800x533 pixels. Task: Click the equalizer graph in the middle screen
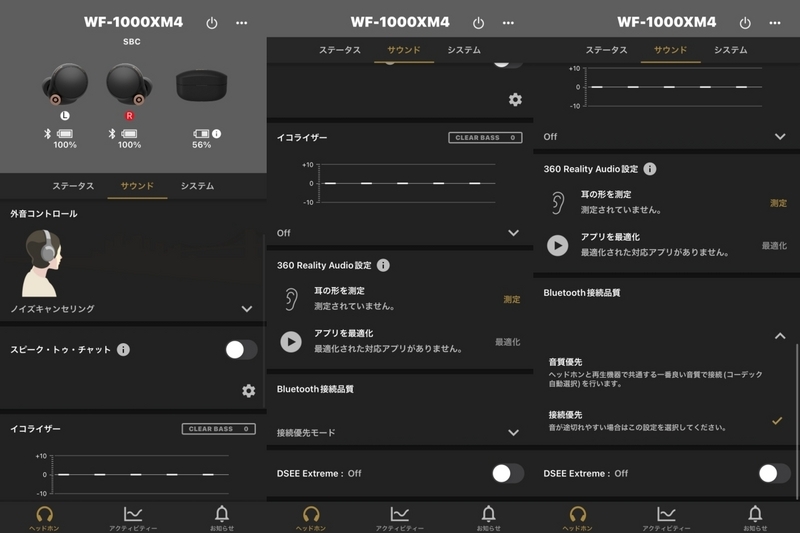(x=399, y=184)
